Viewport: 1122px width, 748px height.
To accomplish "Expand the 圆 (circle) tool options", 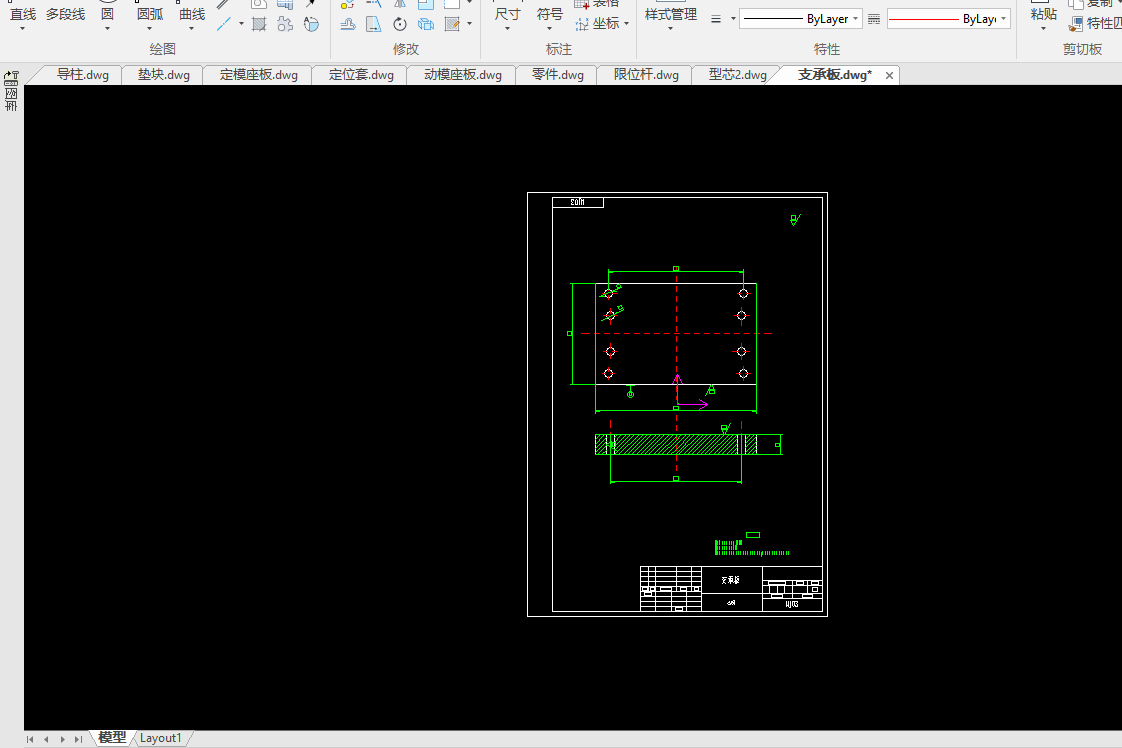I will (x=107, y=28).
